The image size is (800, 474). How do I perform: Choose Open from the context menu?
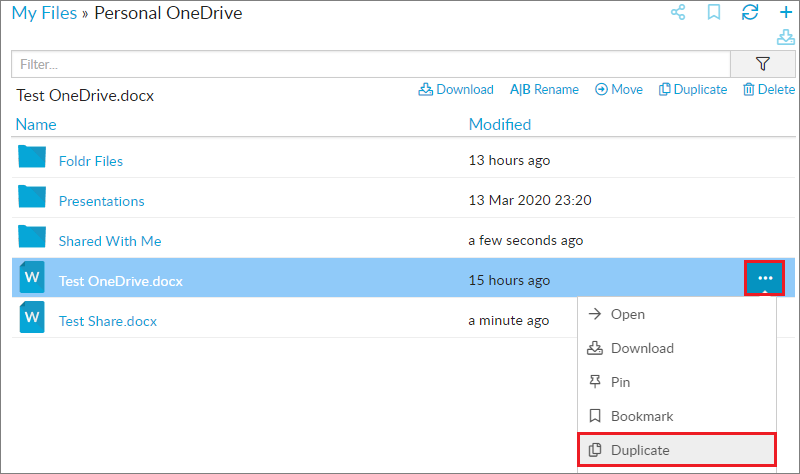tap(677, 314)
